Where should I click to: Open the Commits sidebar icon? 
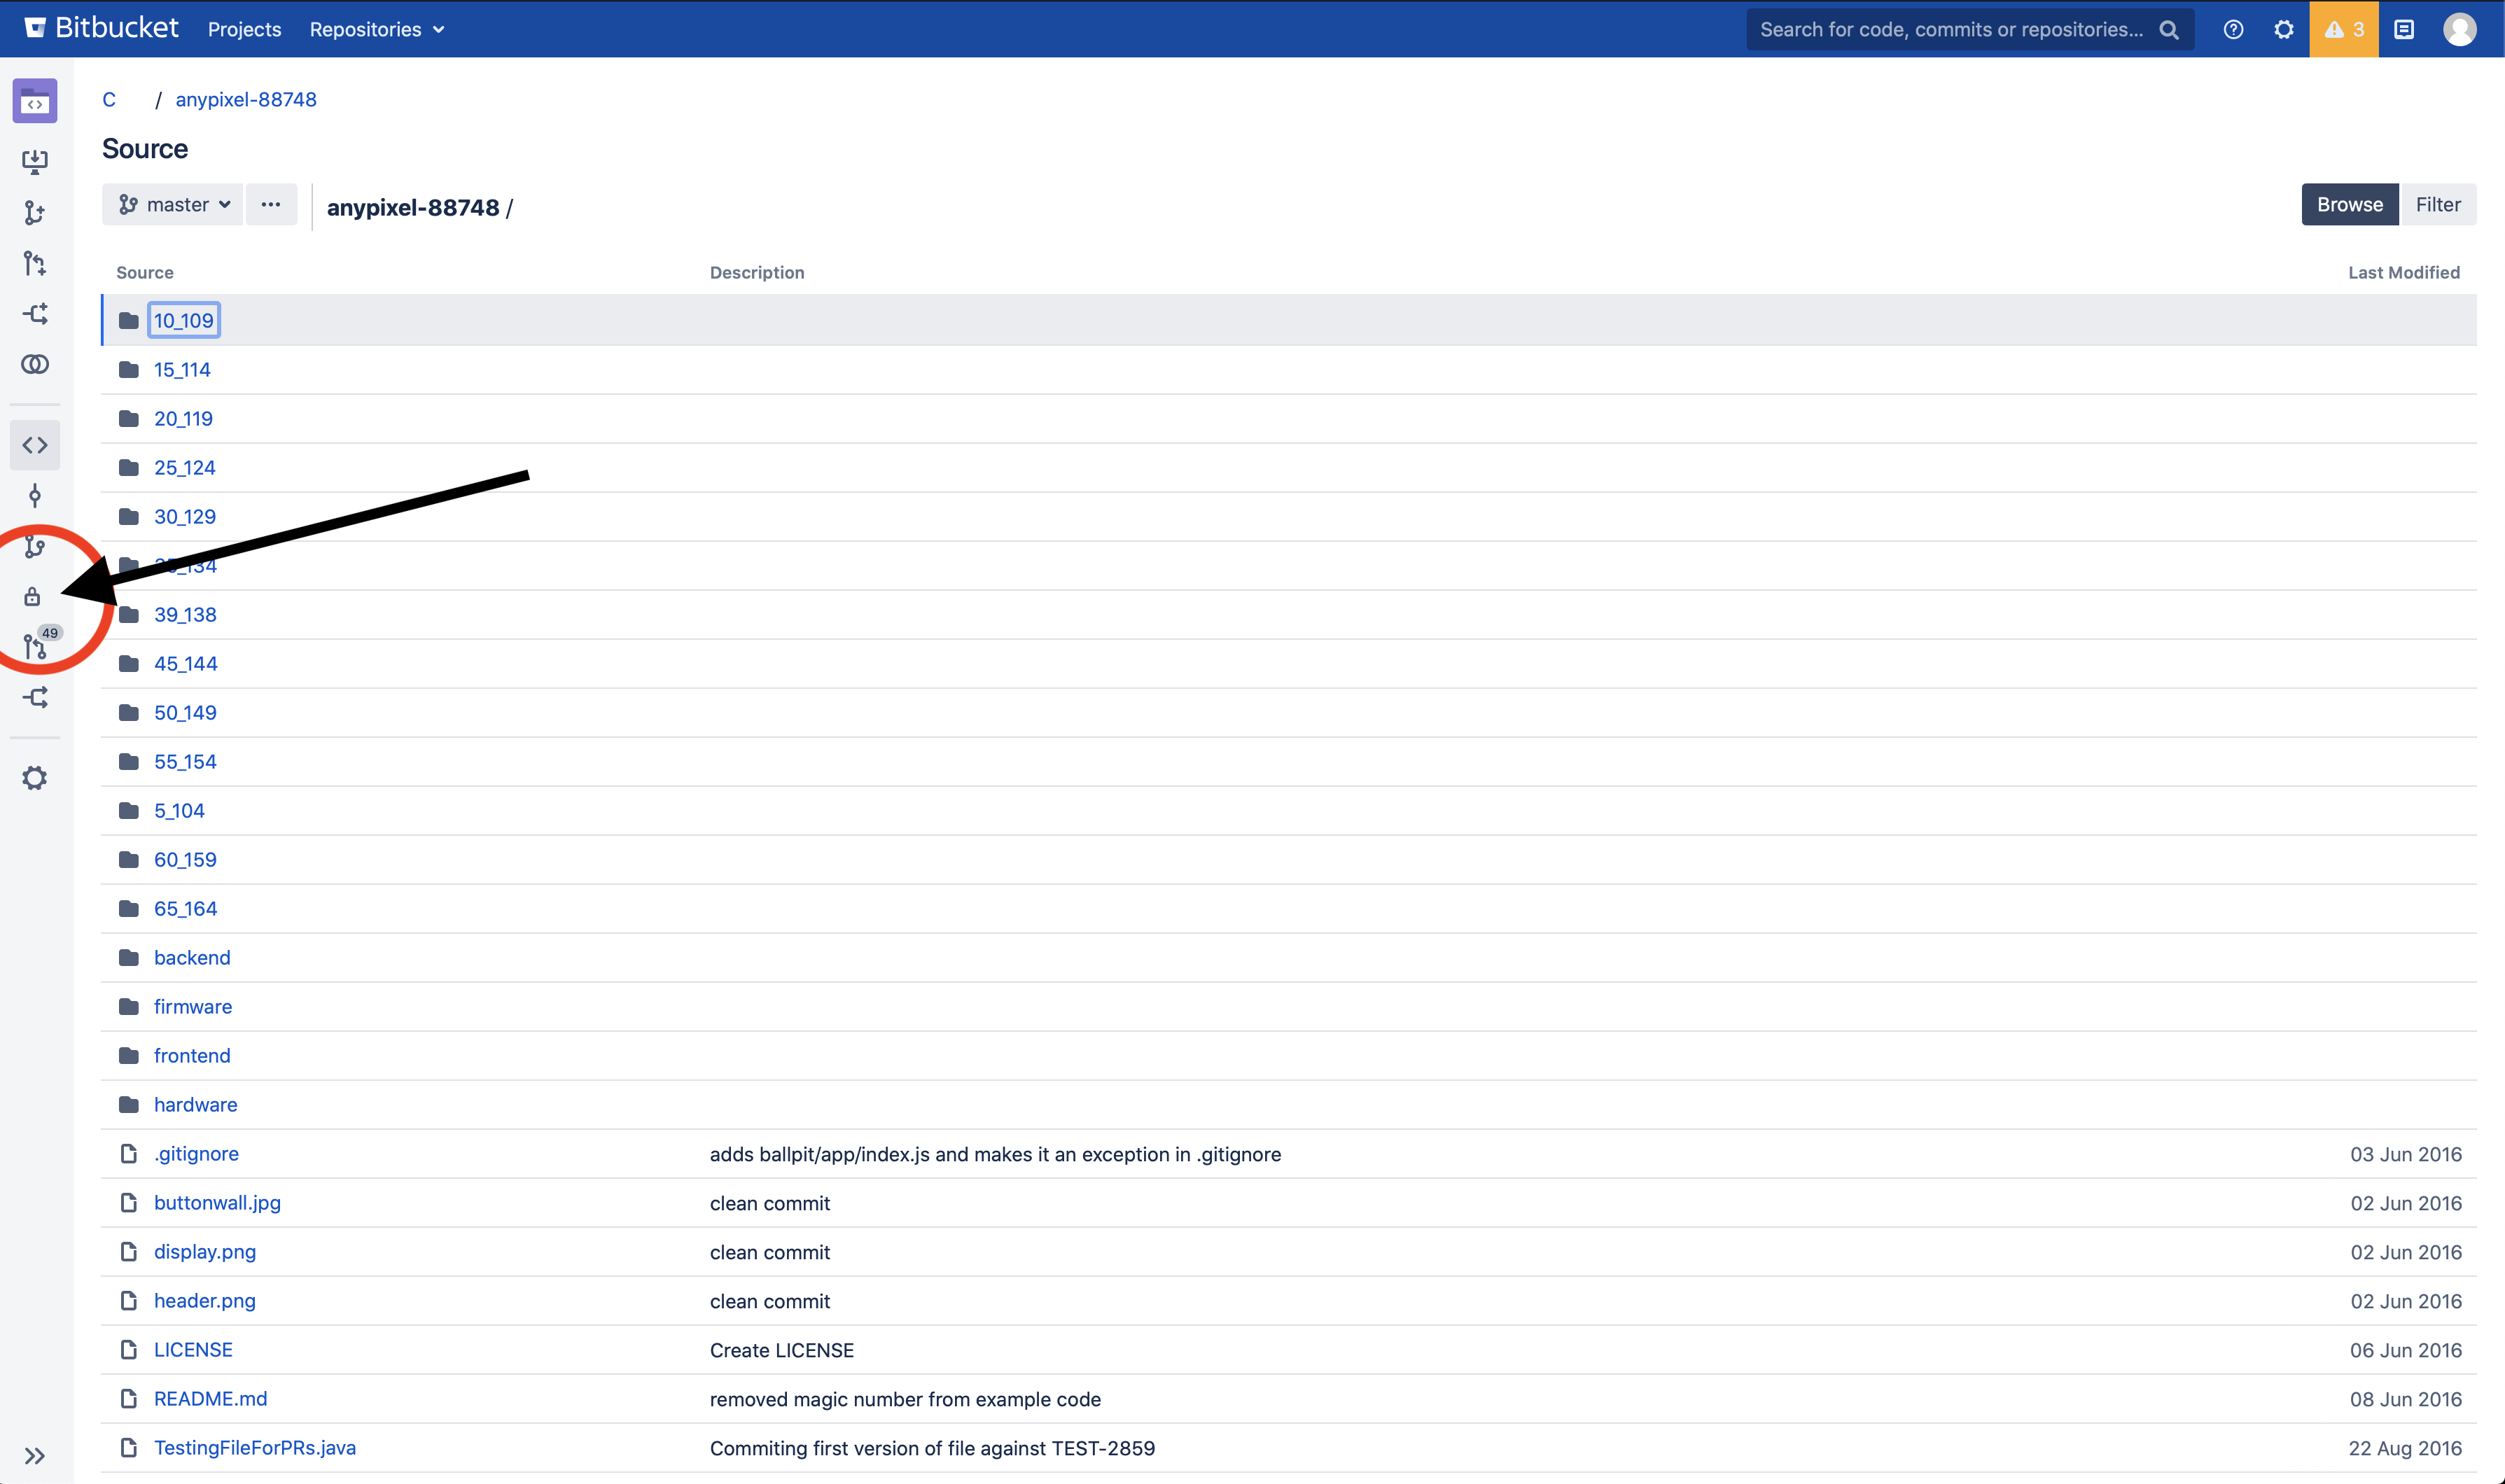35,496
